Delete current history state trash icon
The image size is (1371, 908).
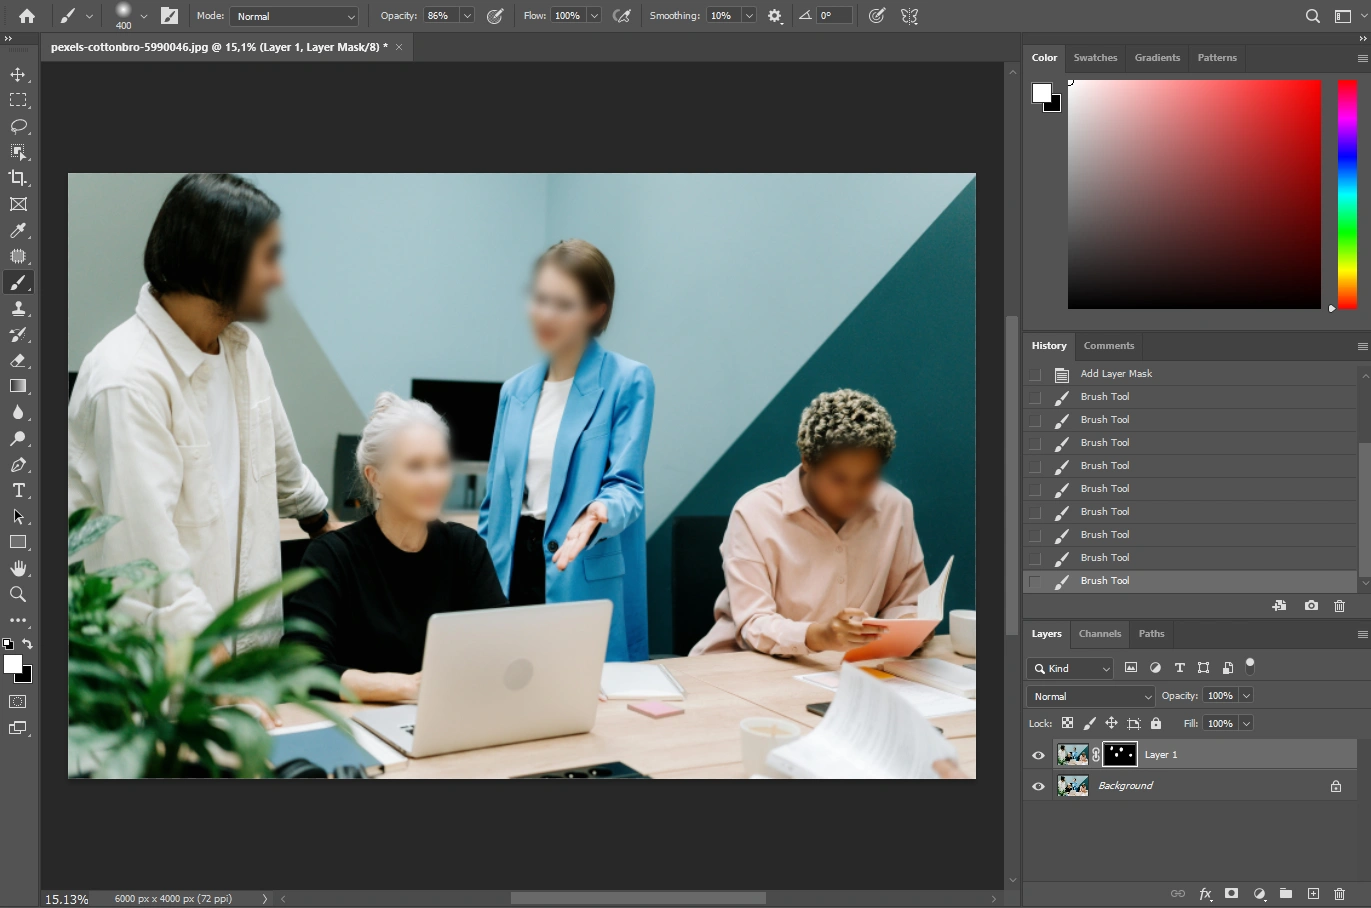point(1340,606)
